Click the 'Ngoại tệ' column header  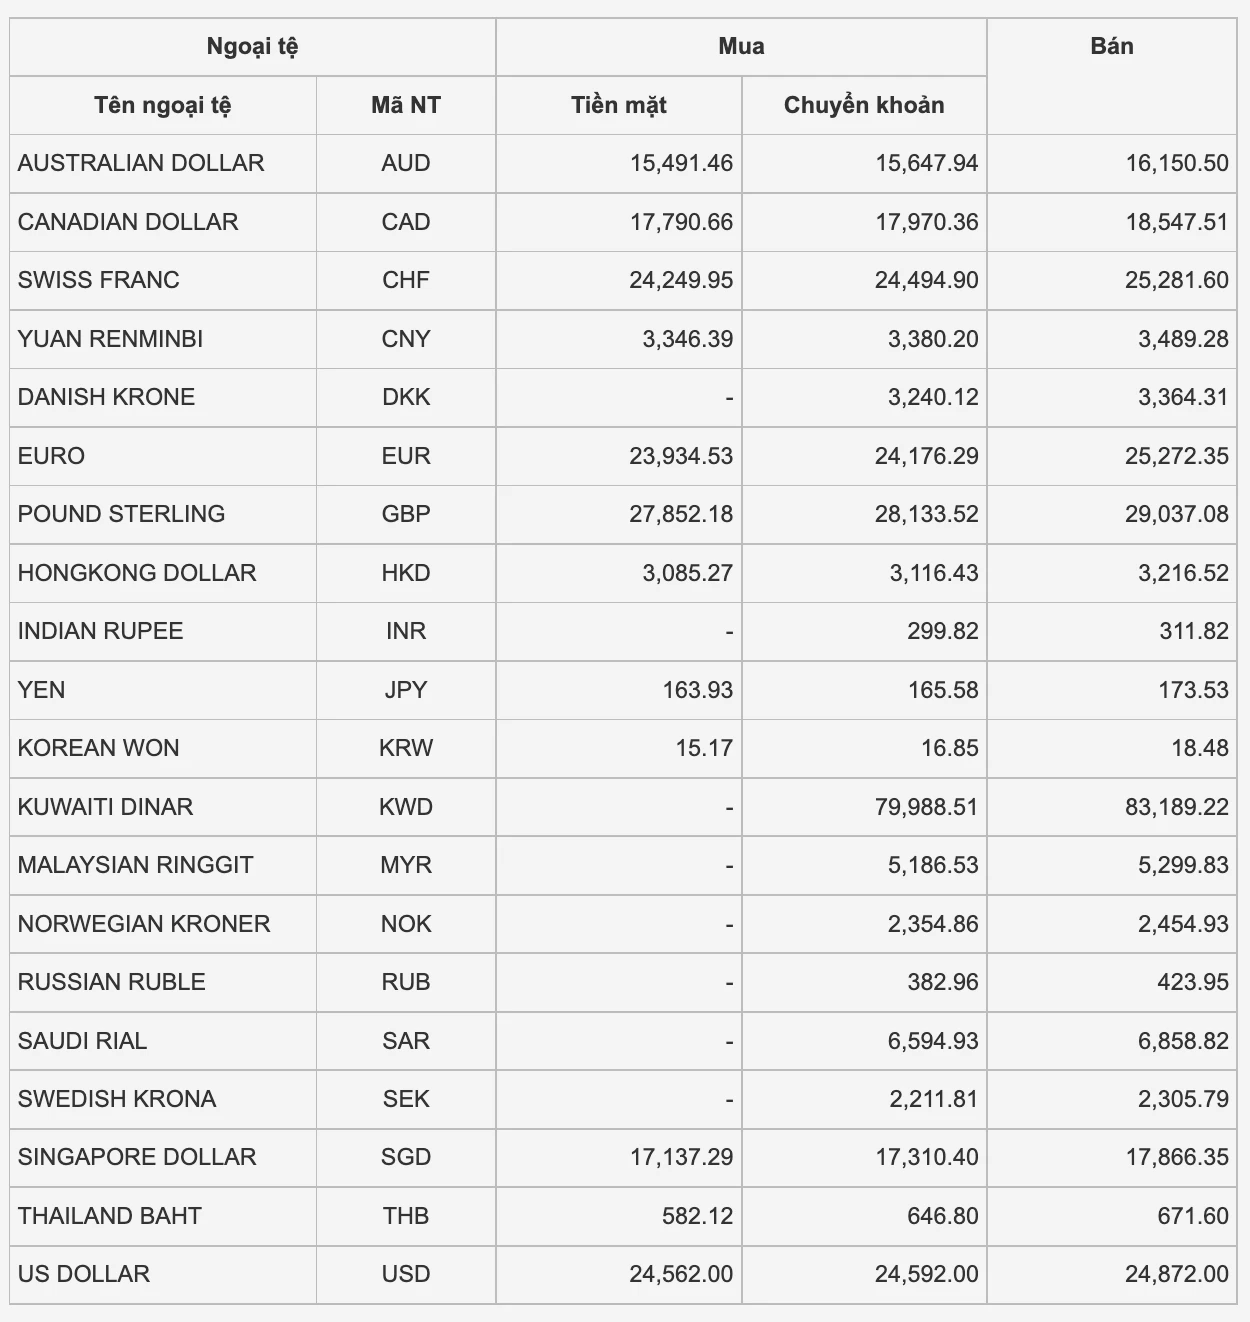coord(252,47)
